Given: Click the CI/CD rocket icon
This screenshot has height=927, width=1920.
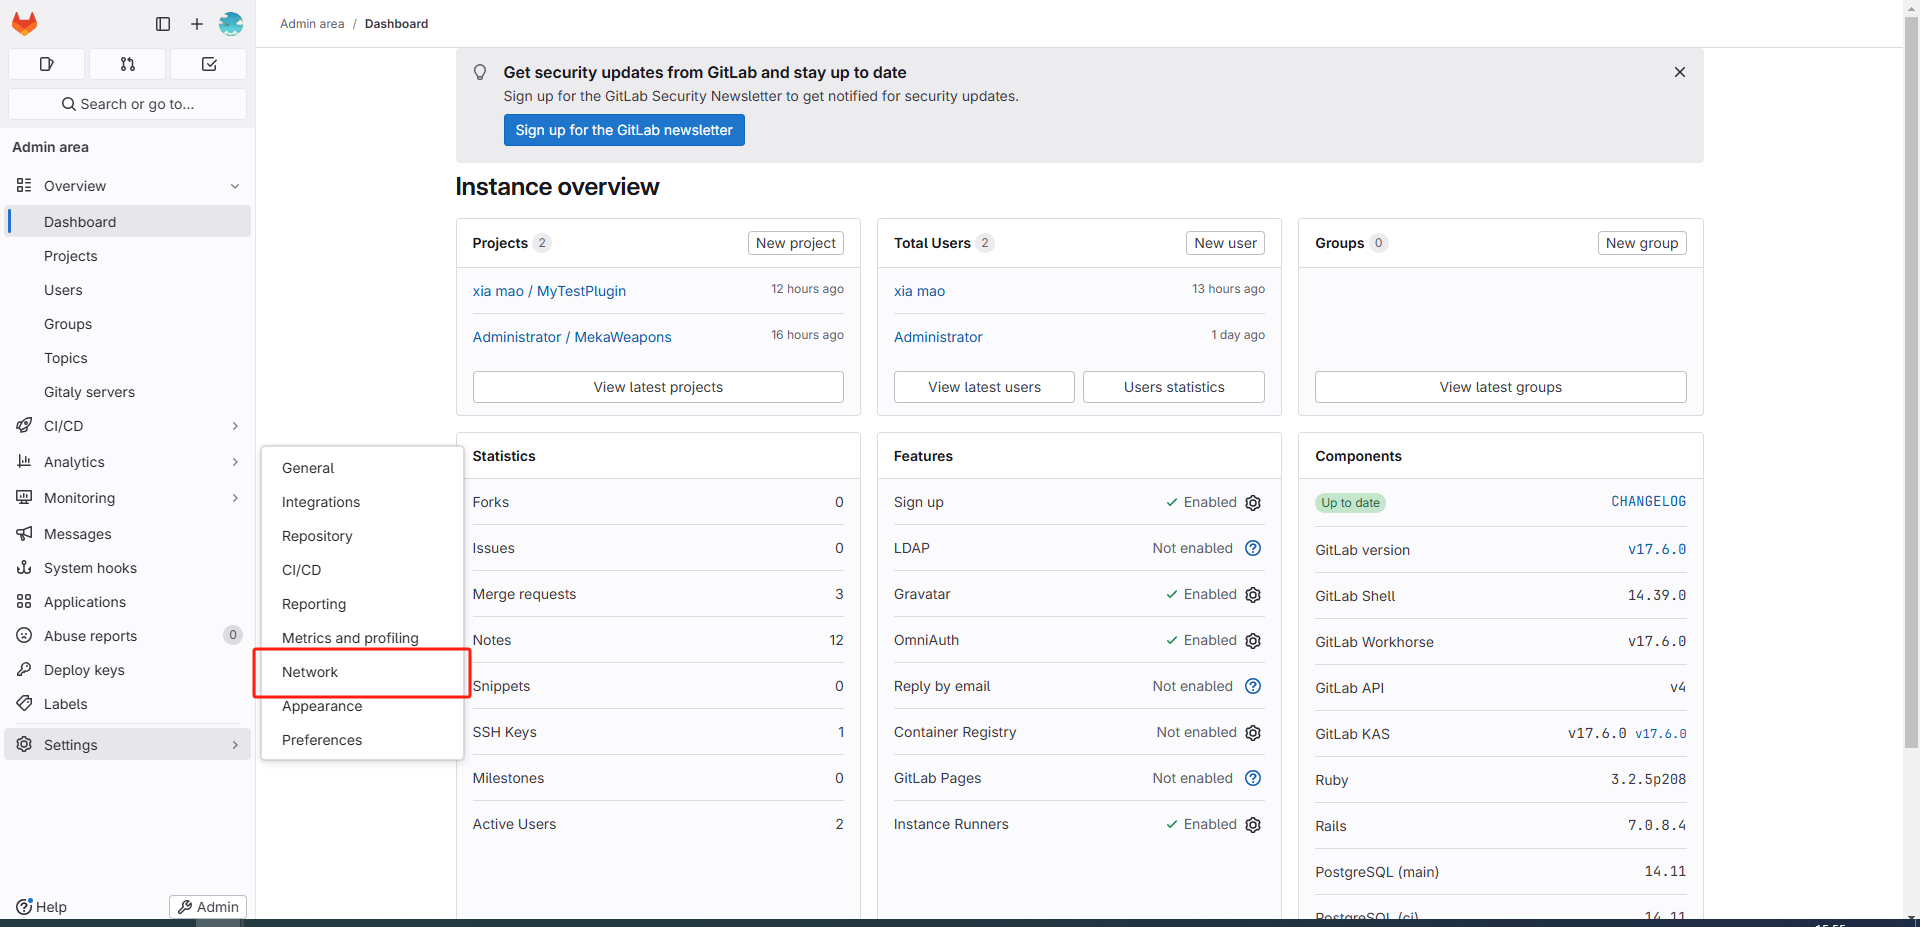Looking at the screenshot, I should [24, 426].
